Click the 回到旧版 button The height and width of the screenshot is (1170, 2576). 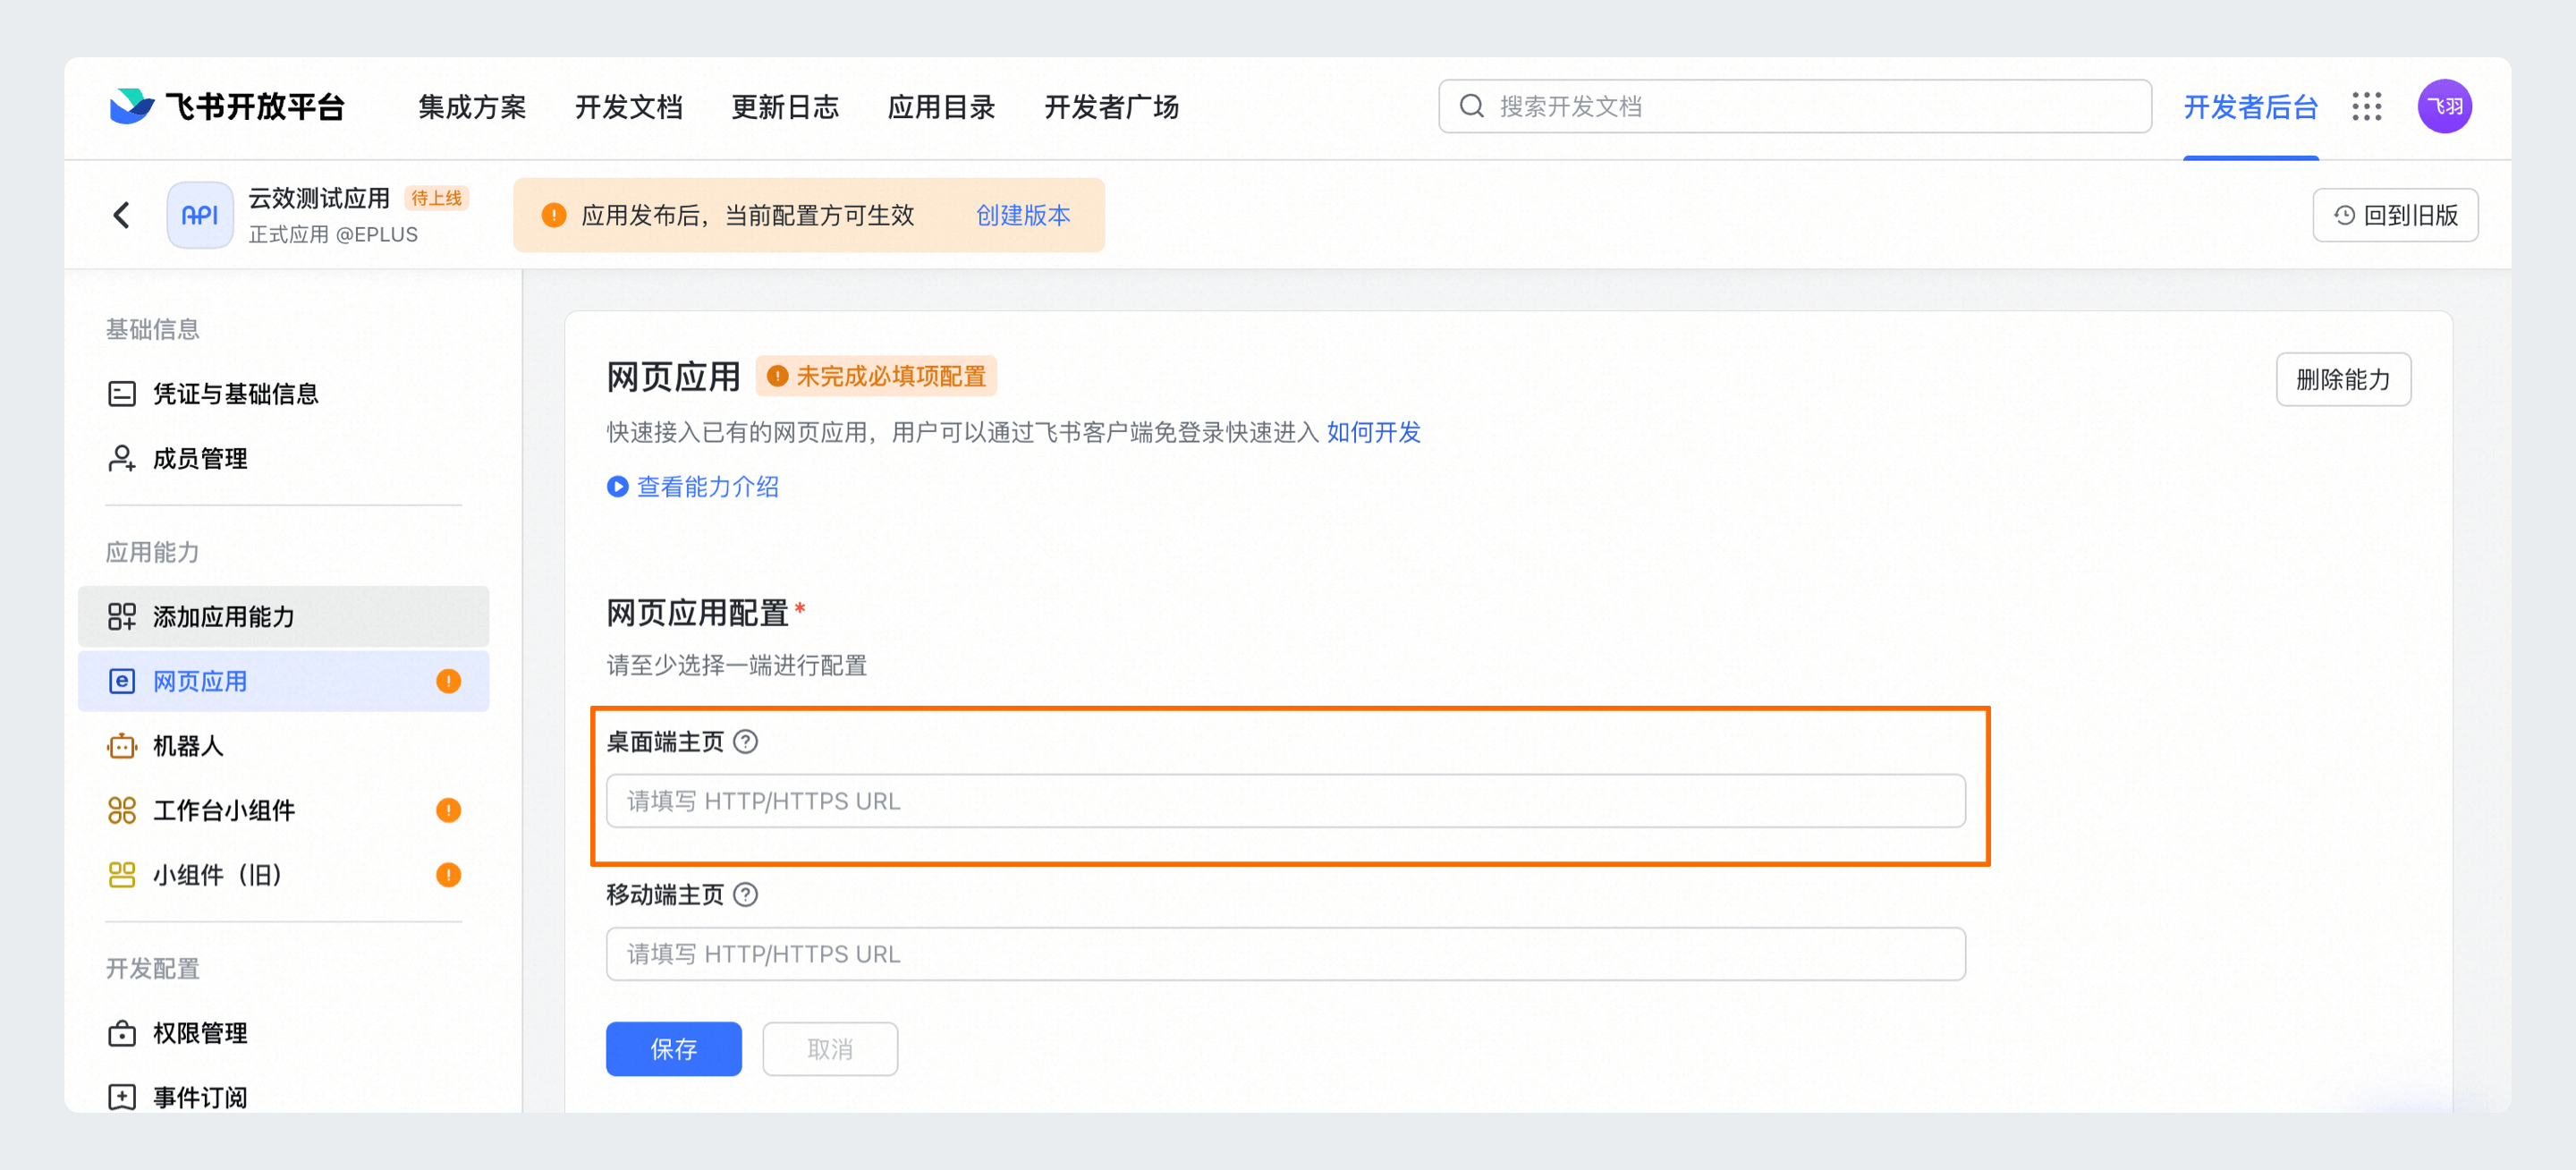[x=2396, y=215]
